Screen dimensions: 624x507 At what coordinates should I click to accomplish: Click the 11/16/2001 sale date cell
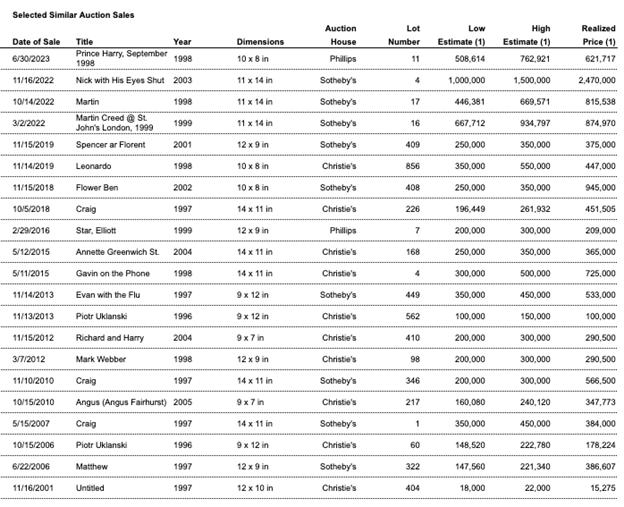[x=34, y=488]
